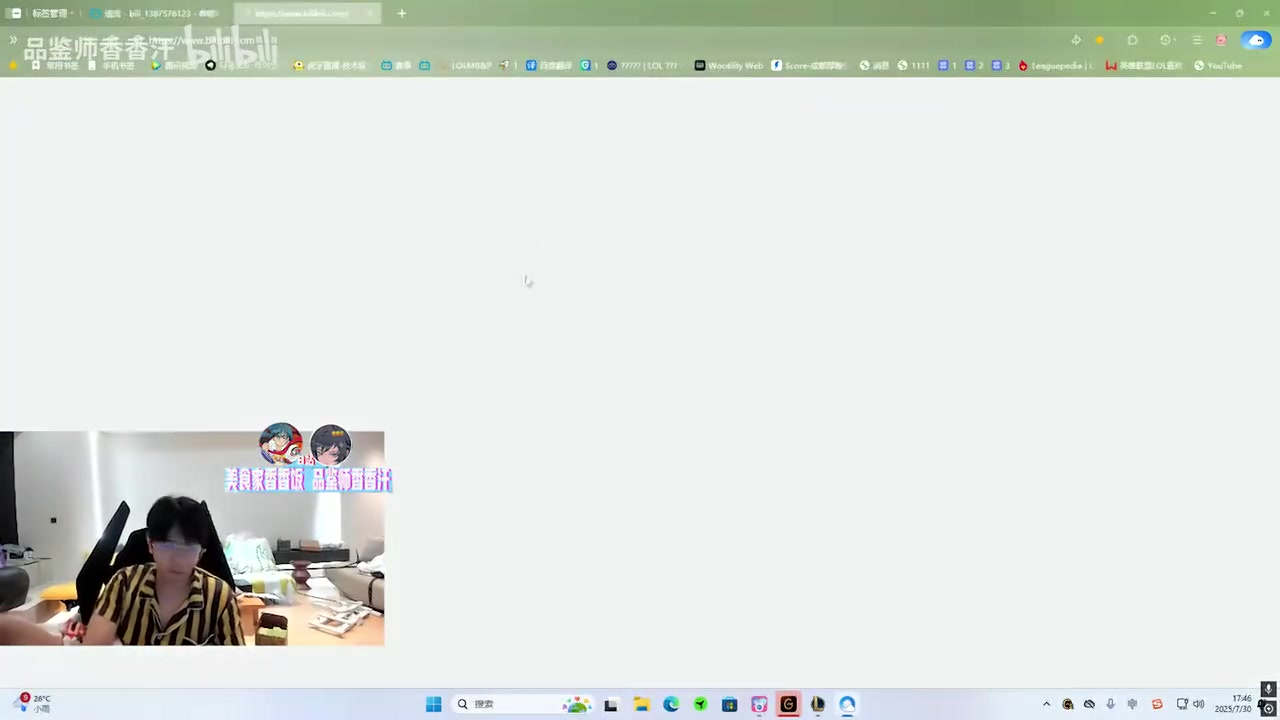Expand the 常用书签 bookmarks folder
The width and height of the screenshot is (1280, 720).
[x=61, y=65]
